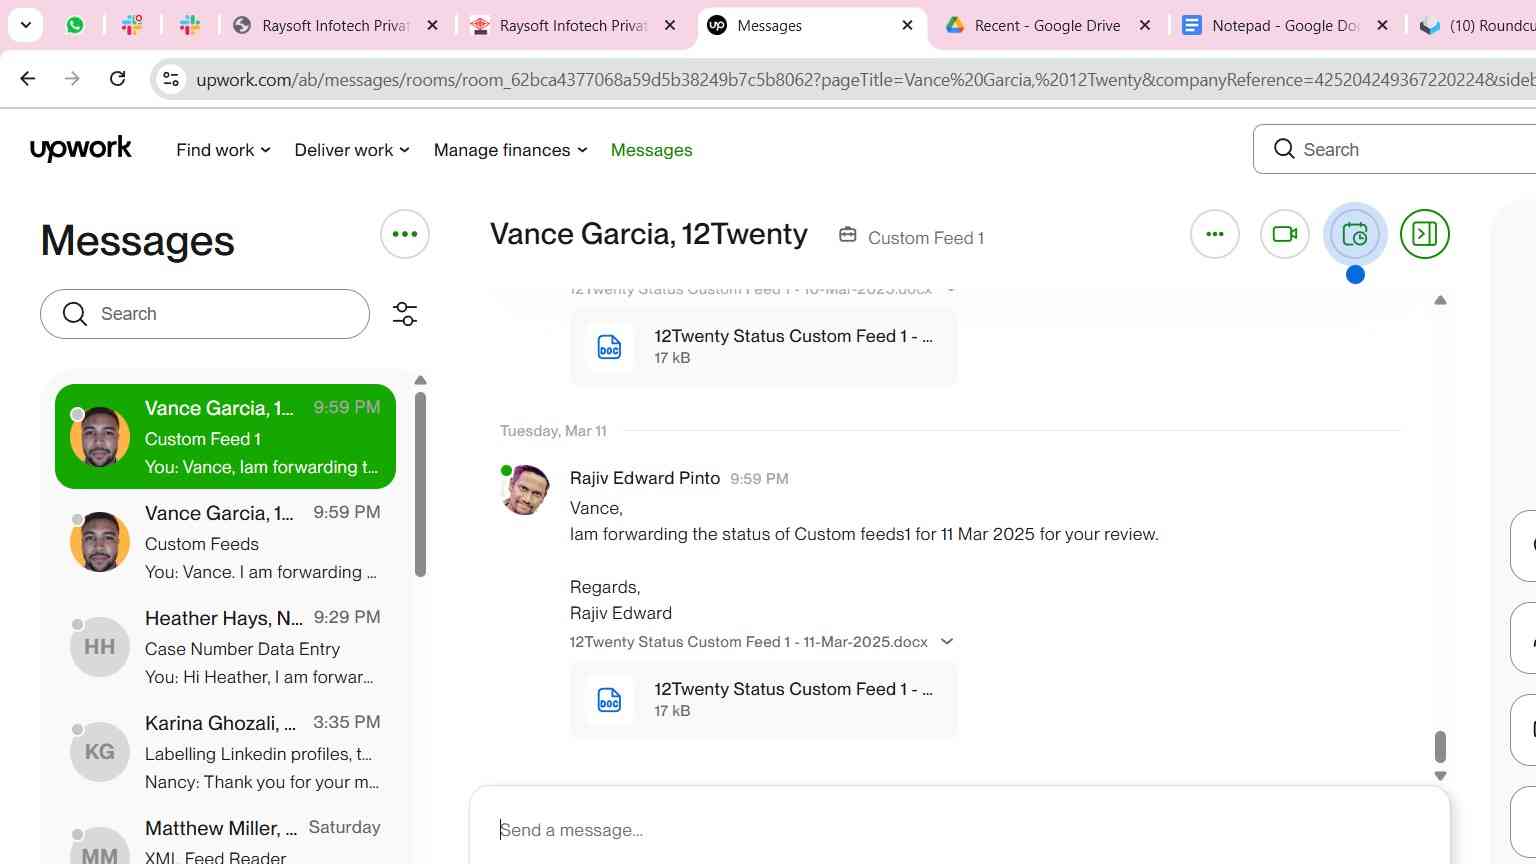Expand the 11-Mar-2025.docx attachment chevron
Viewport: 1536px width, 864px height.
947,642
